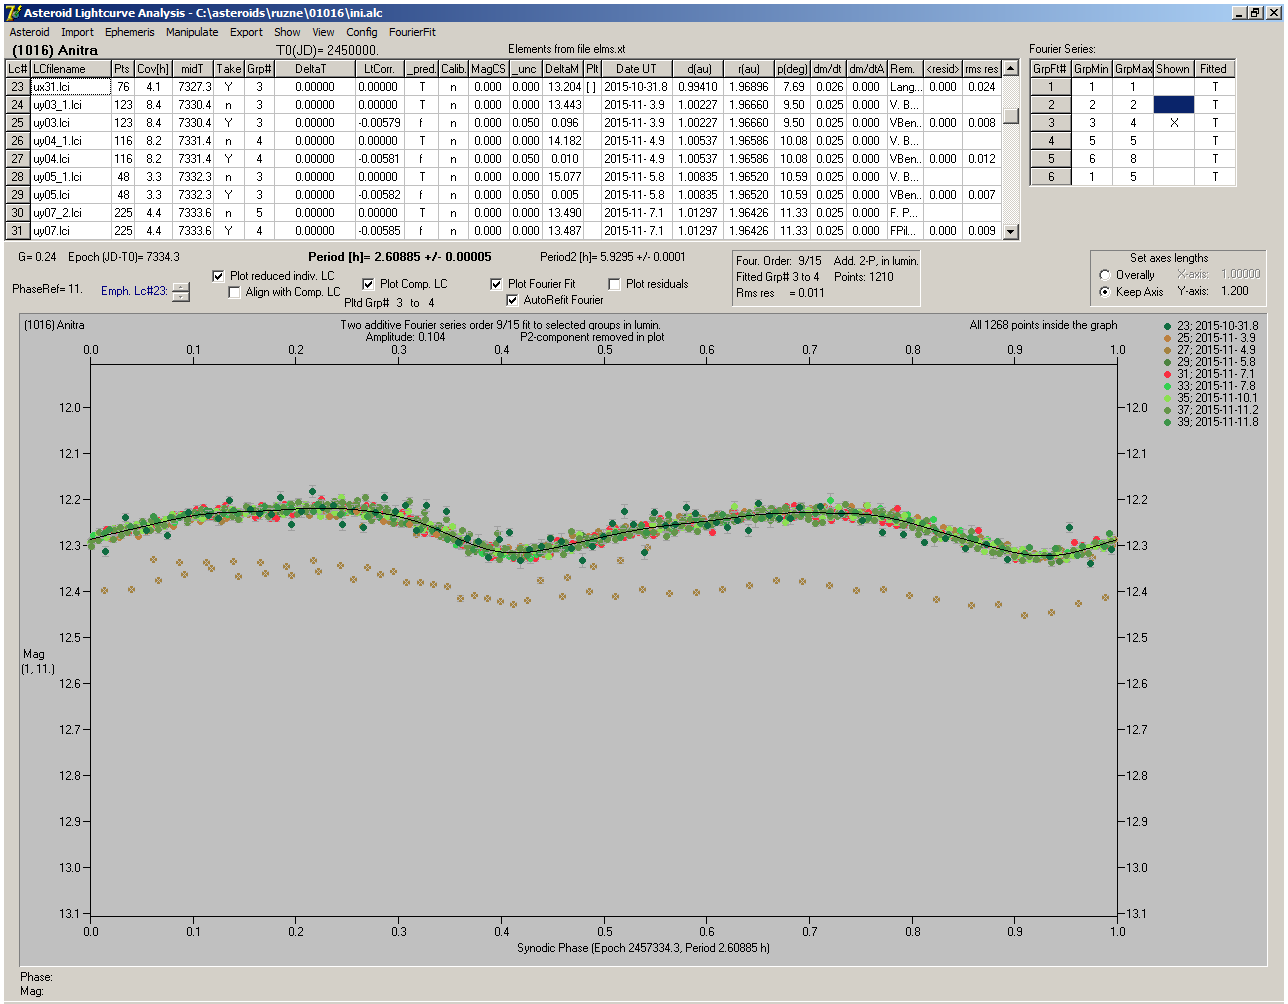Select row header 31 in lightcurve table

(x=17, y=231)
